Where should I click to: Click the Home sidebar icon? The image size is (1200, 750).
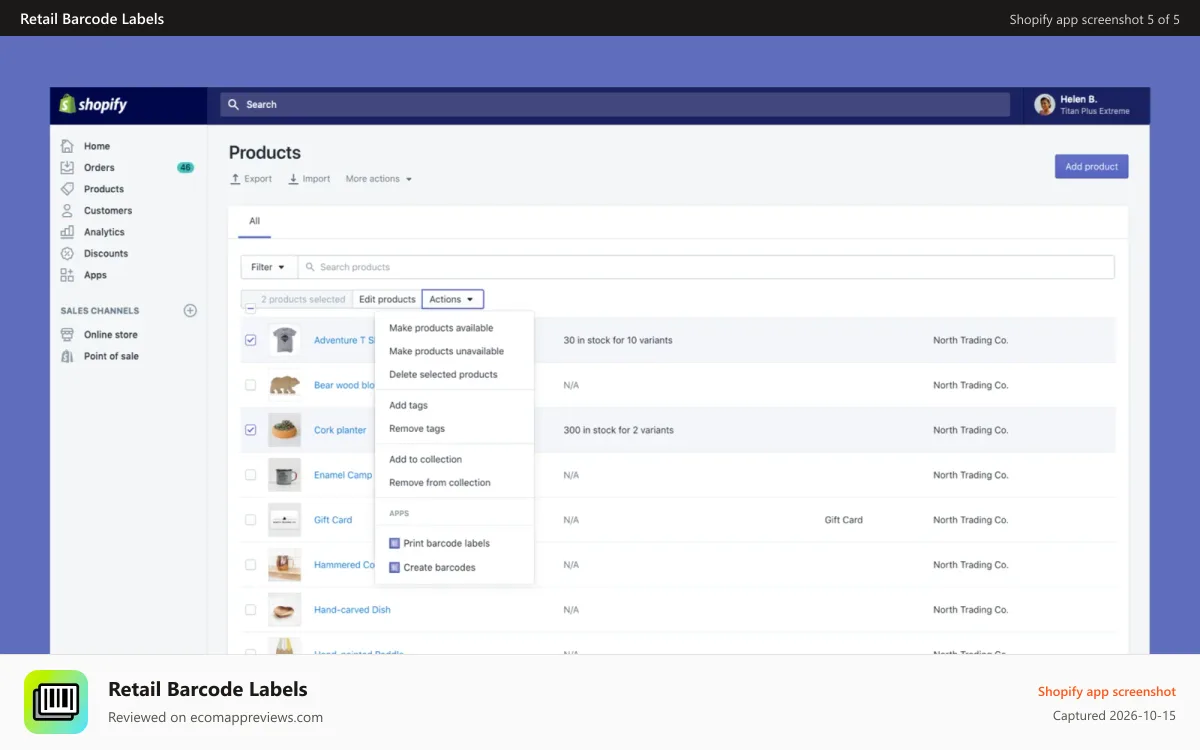[x=67, y=146]
